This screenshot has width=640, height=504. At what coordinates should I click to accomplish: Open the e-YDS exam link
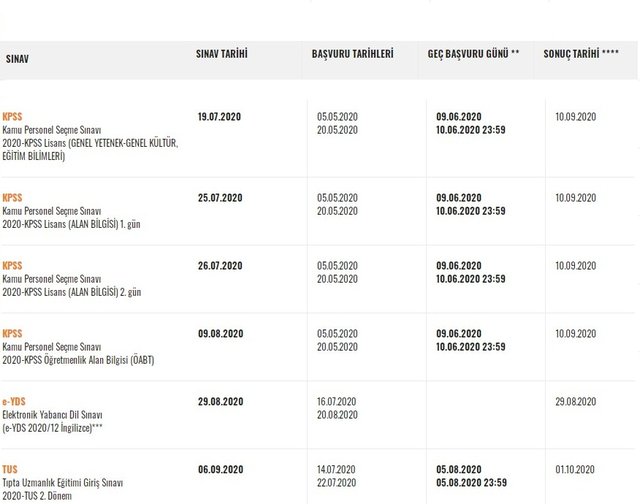14,402
